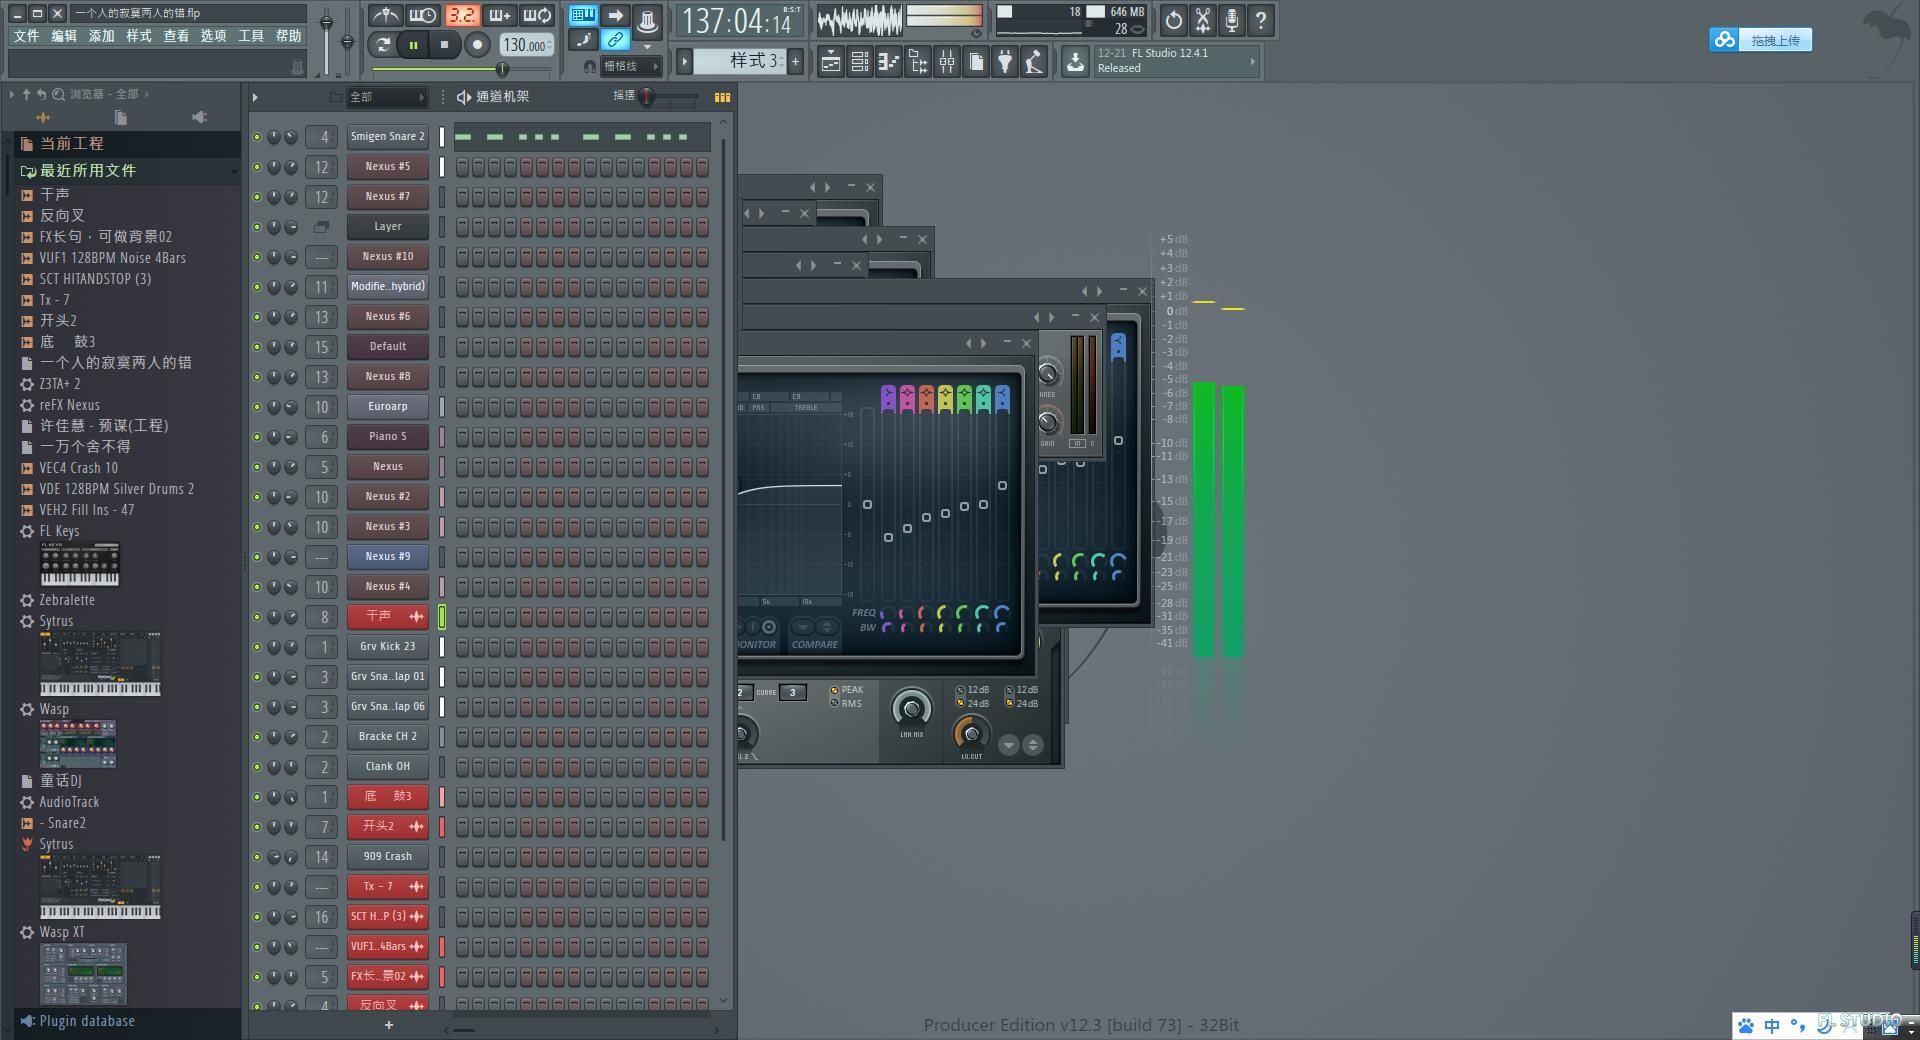Open the 全部 channel filter dropdown

pos(387,97)
